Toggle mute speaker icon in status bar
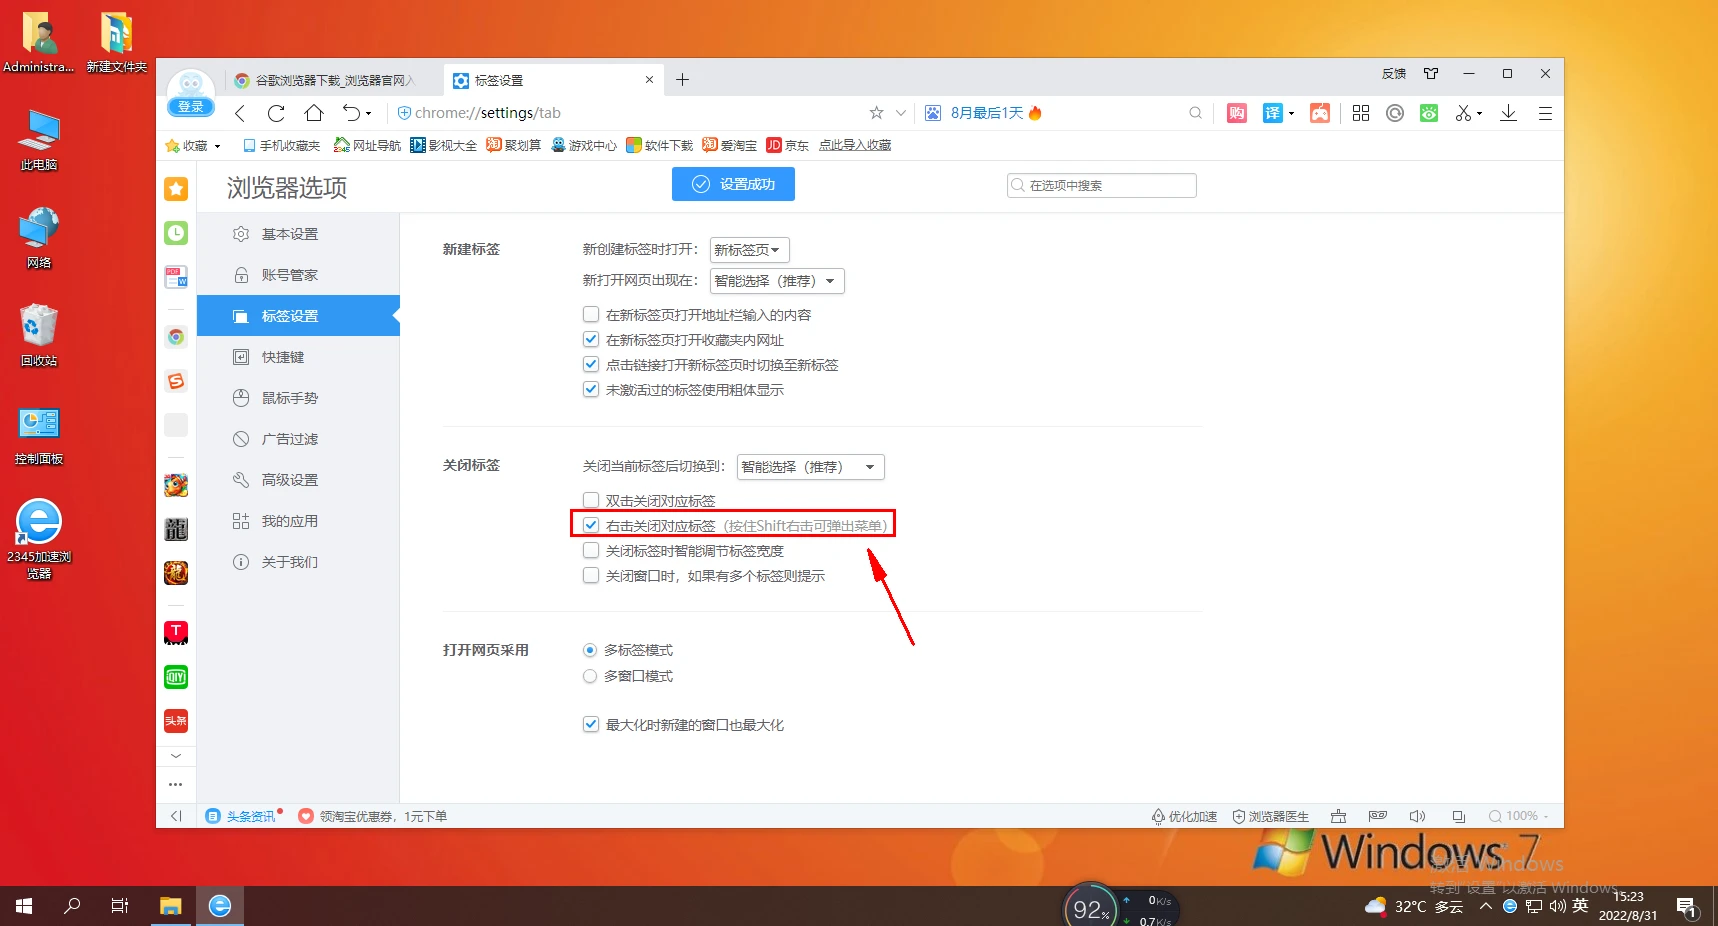The height and width of the screenshot is (926, 1718). coord(1417,816)
